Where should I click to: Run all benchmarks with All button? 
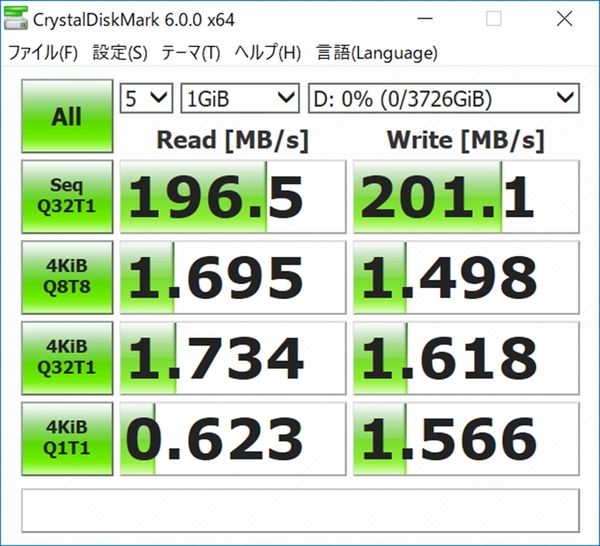pyautogui.click(x=67, y=116)
